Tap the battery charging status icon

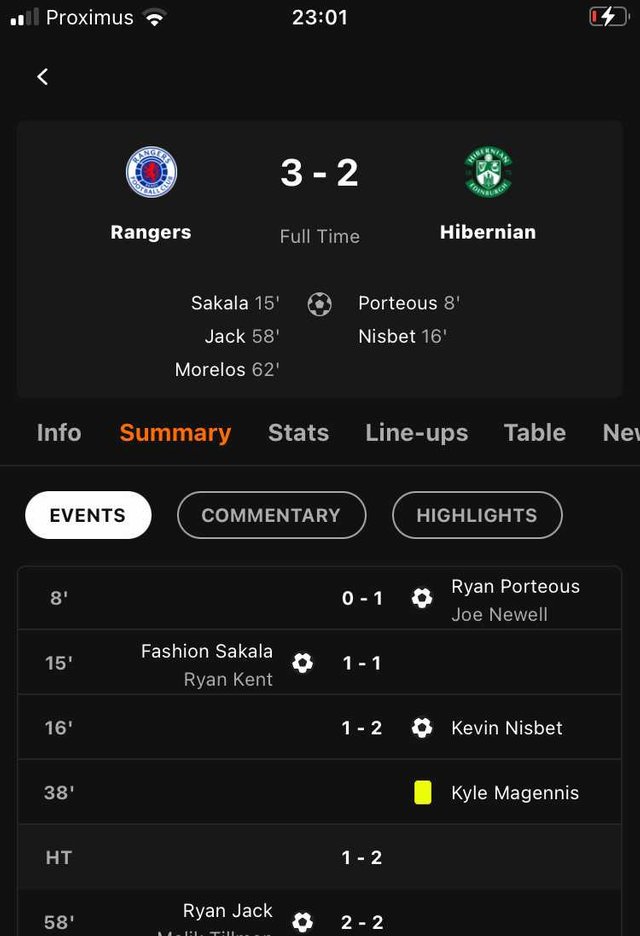pyautogui.click(x=609, y=17)
